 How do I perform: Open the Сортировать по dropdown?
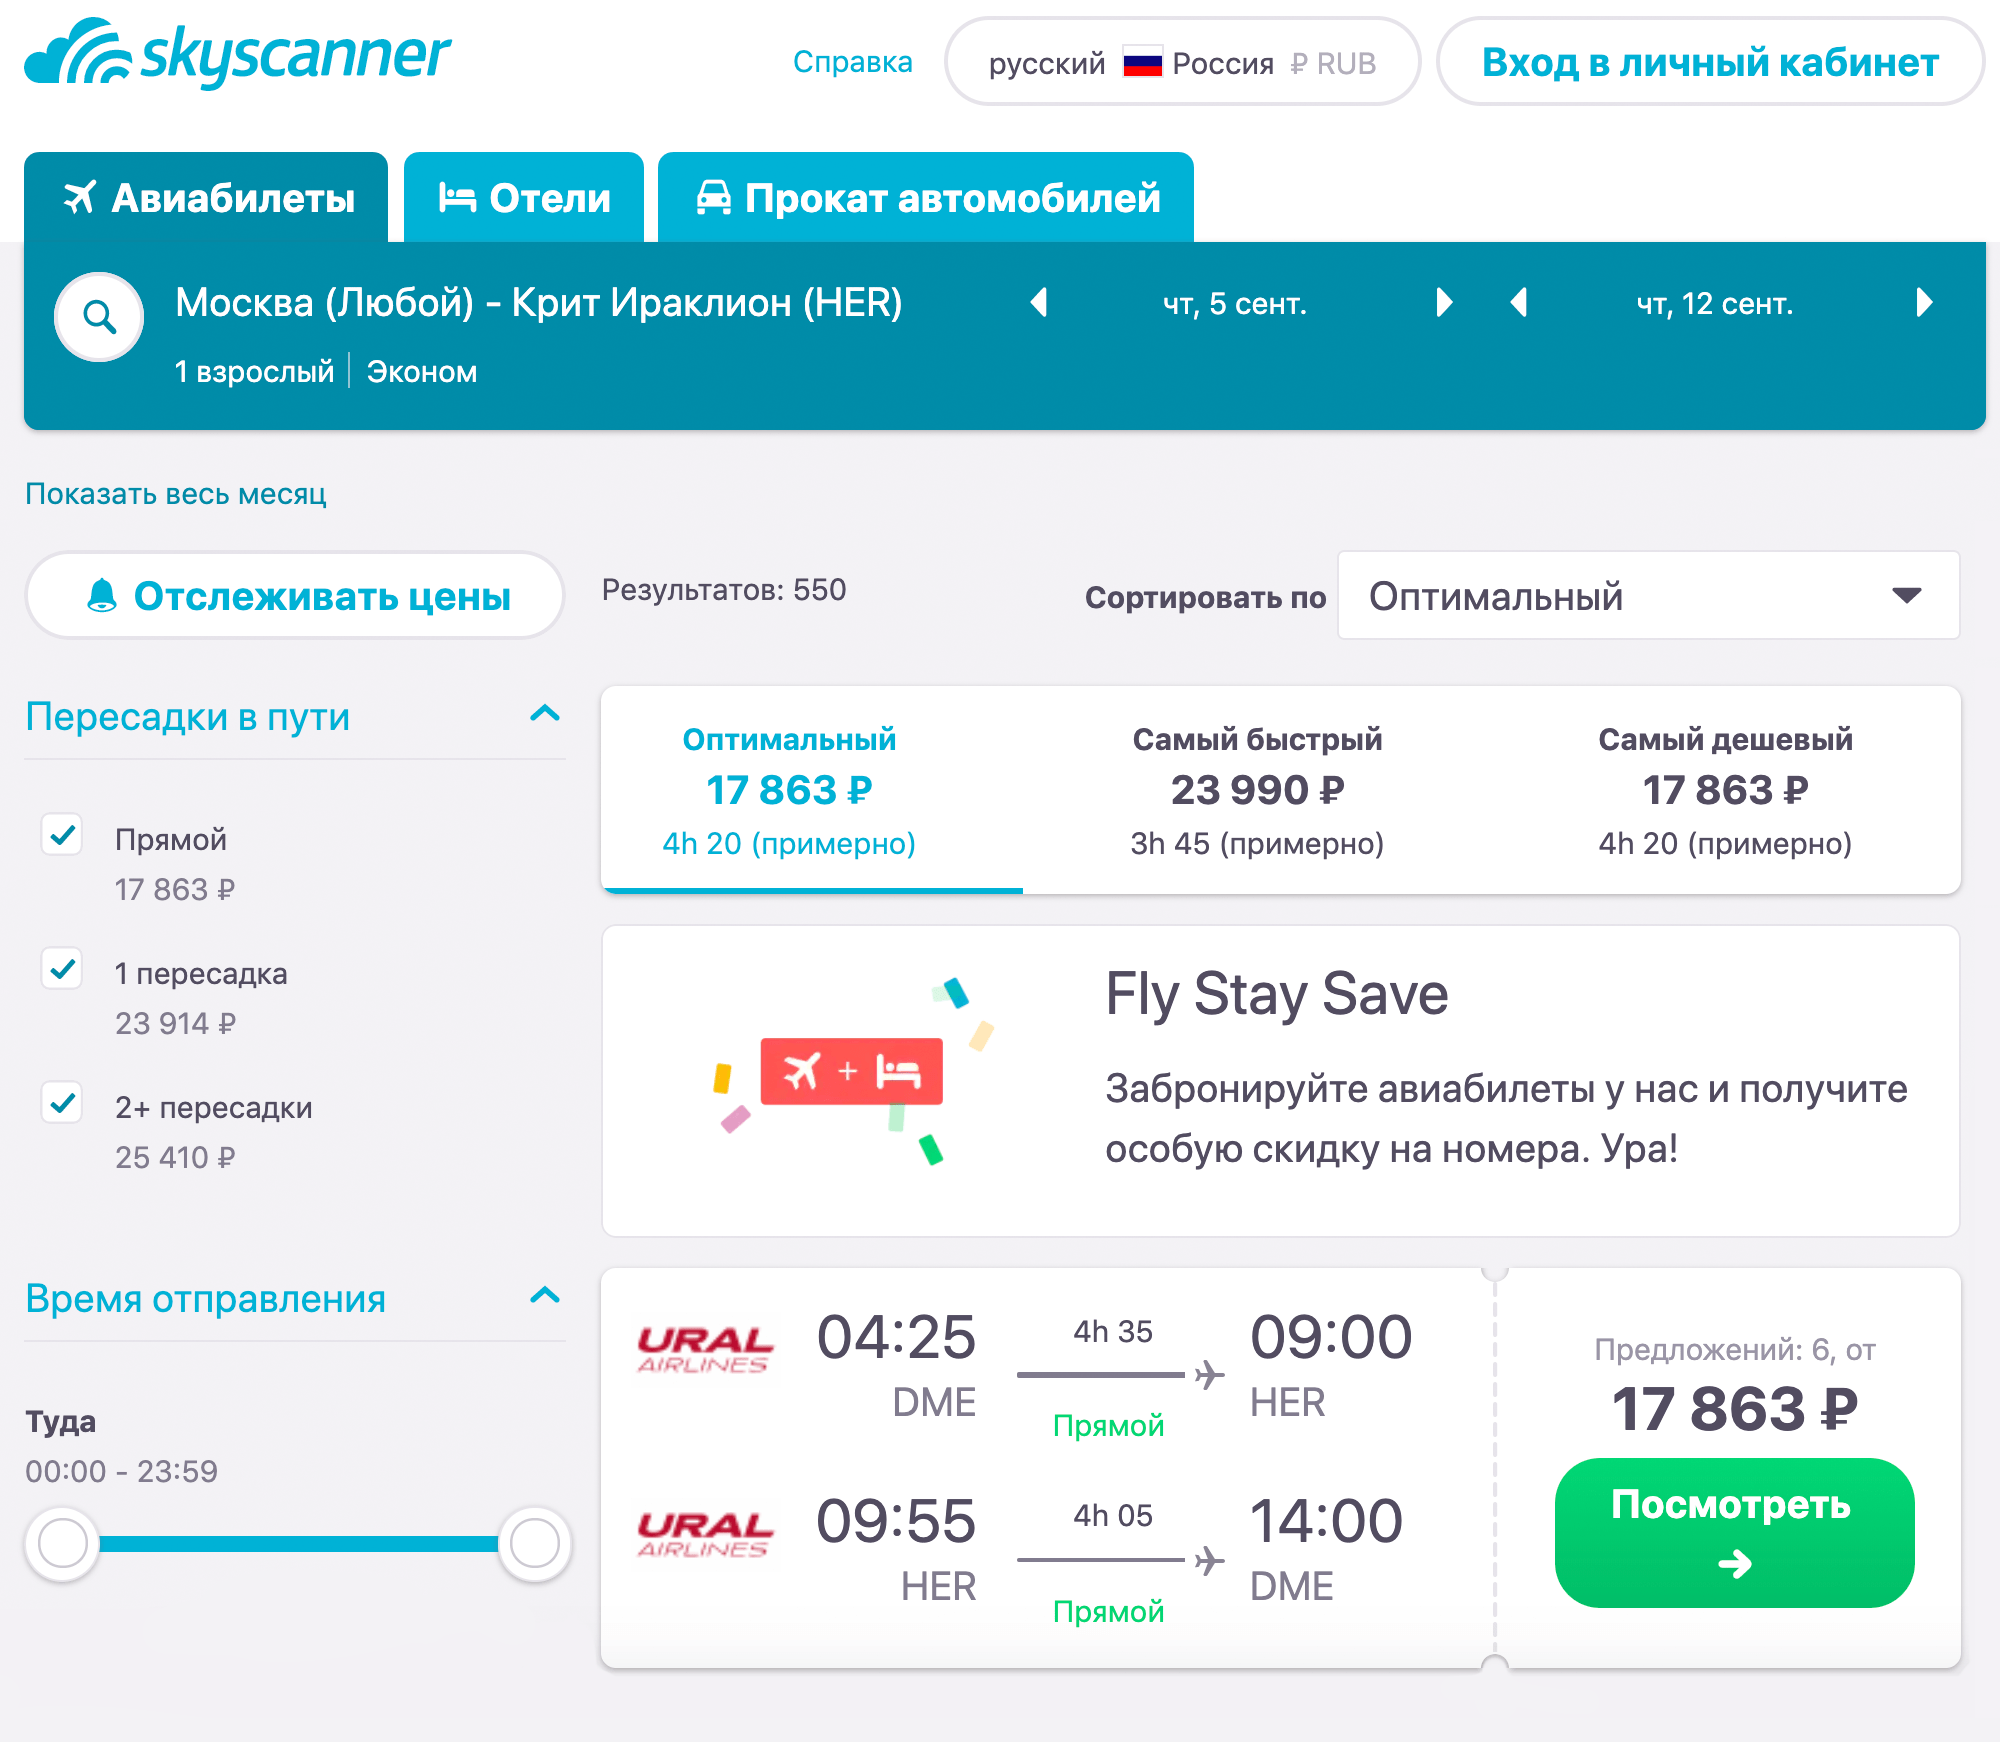[1648, 596]
